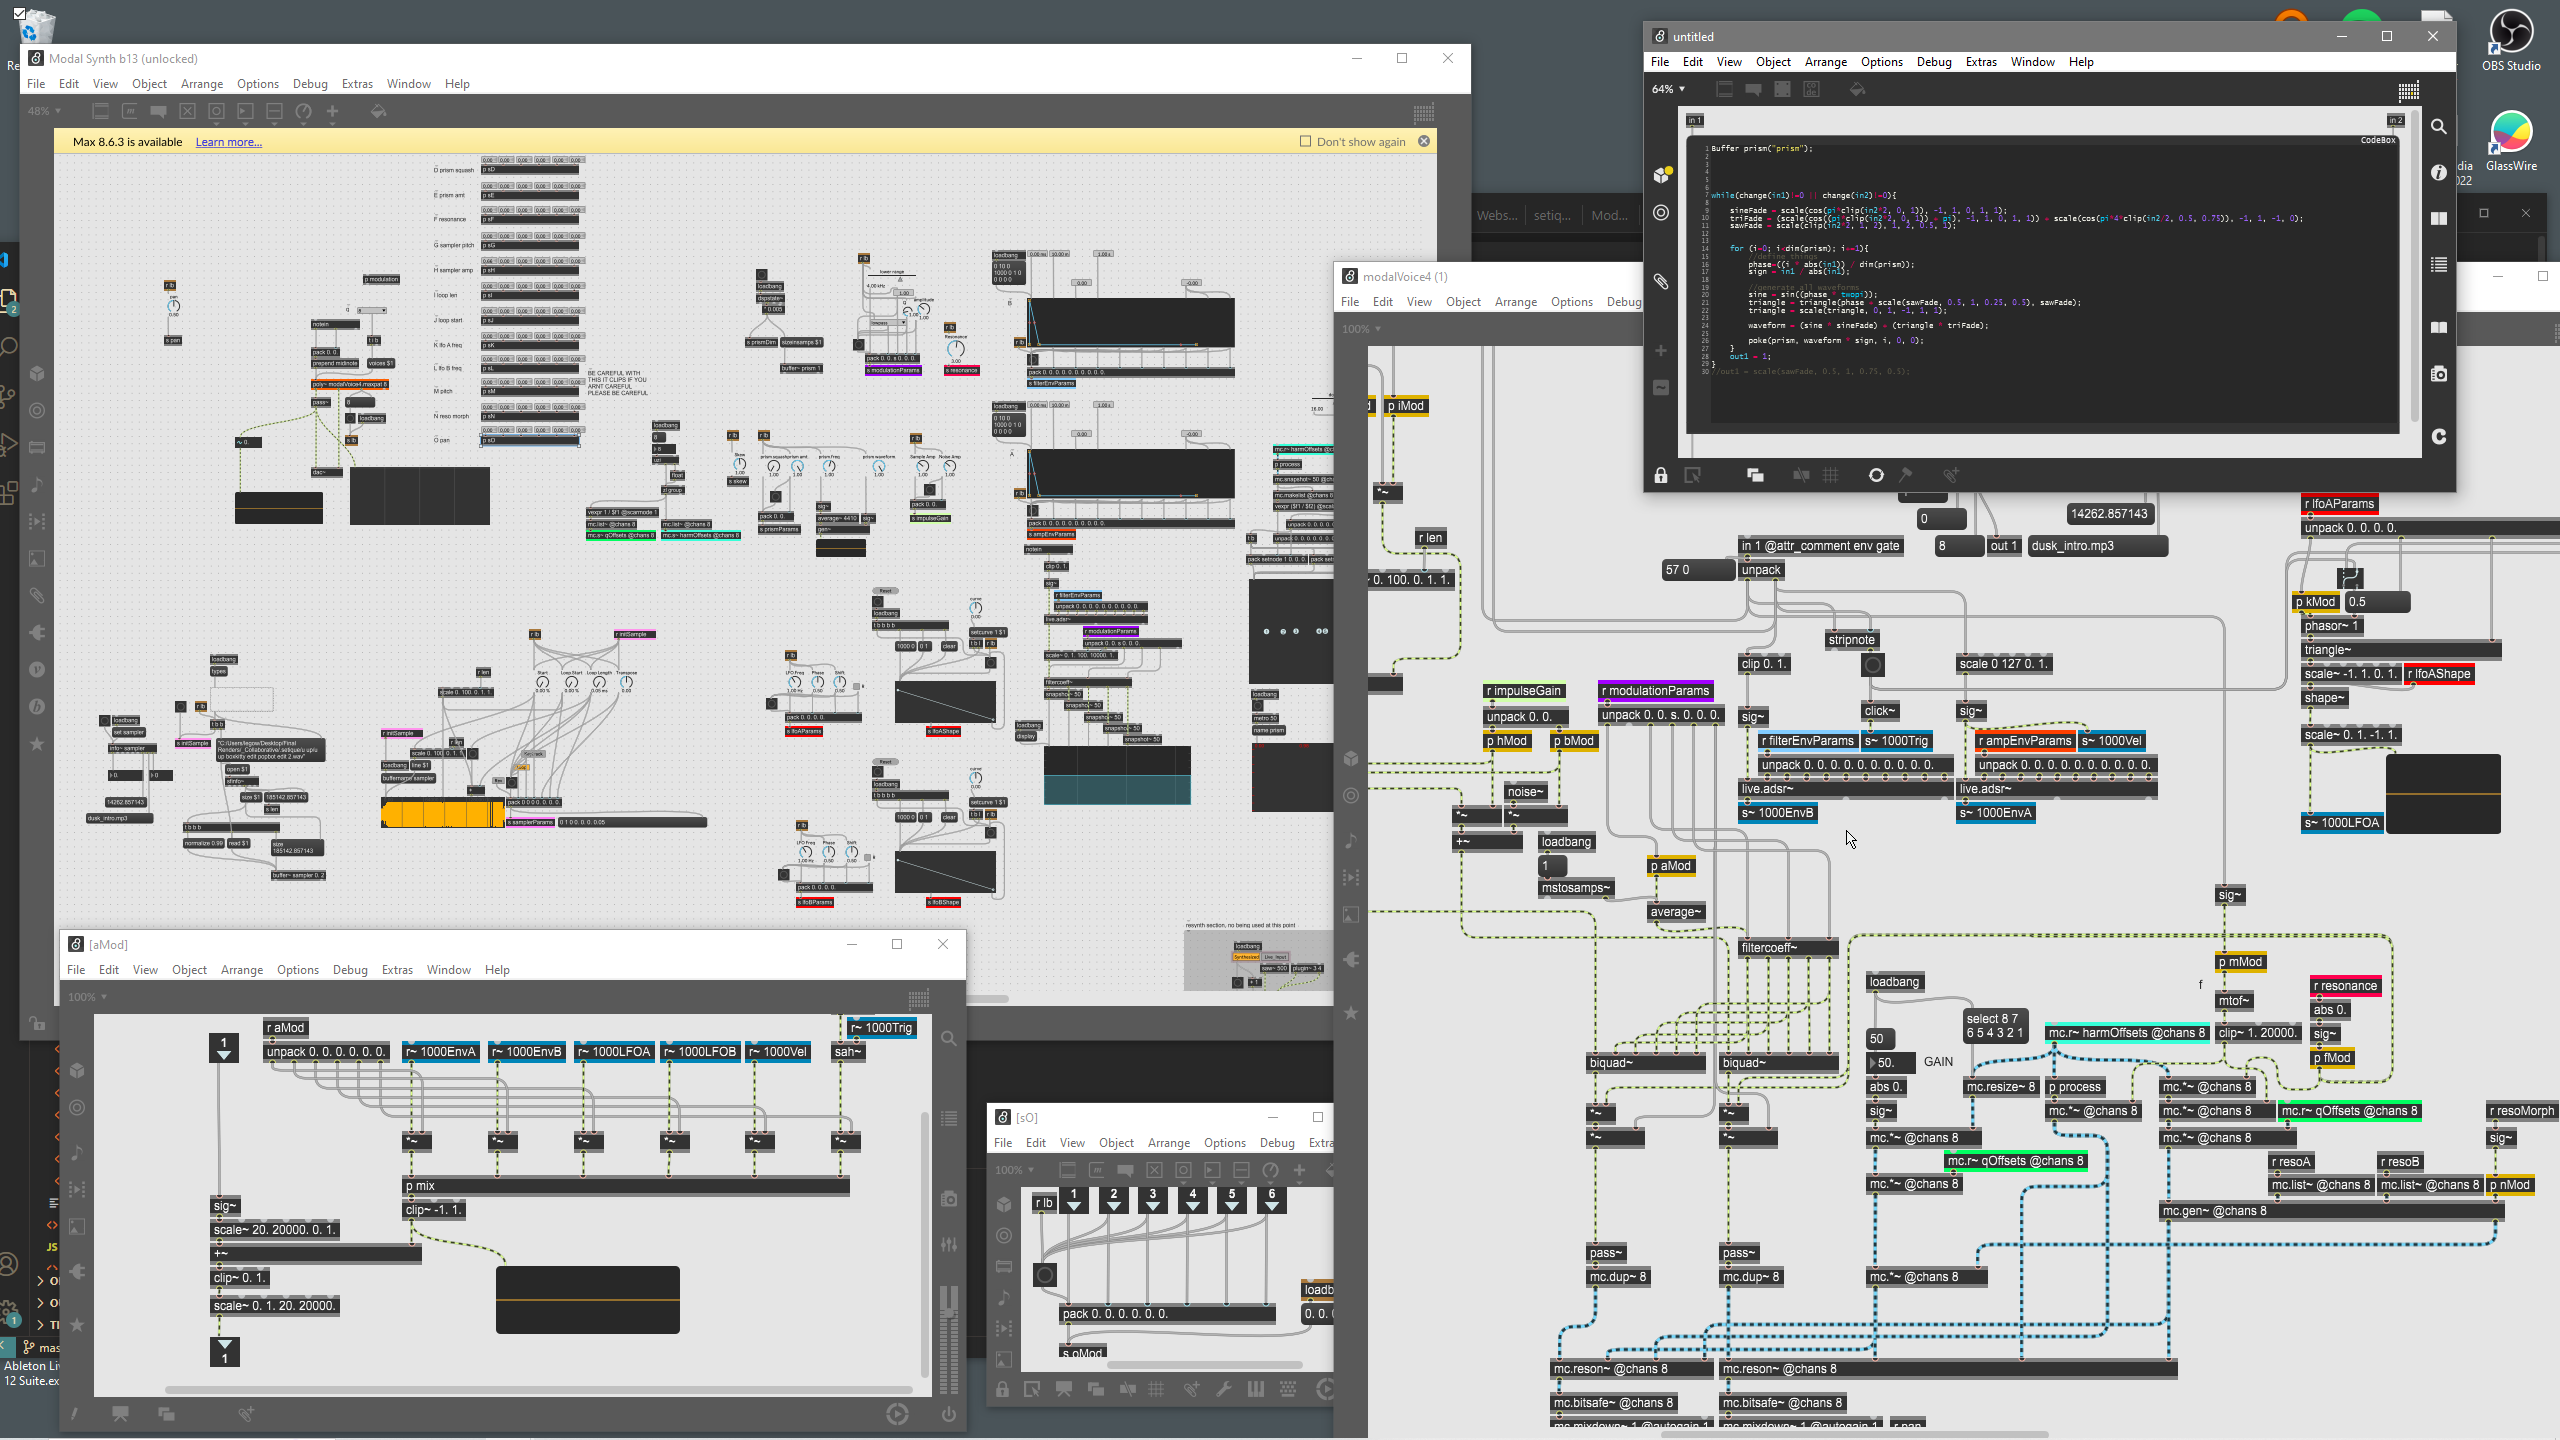Click the horizontal scrollbar in the aMod window
Screen dimensions: 2560x1440
point(538,1390)
